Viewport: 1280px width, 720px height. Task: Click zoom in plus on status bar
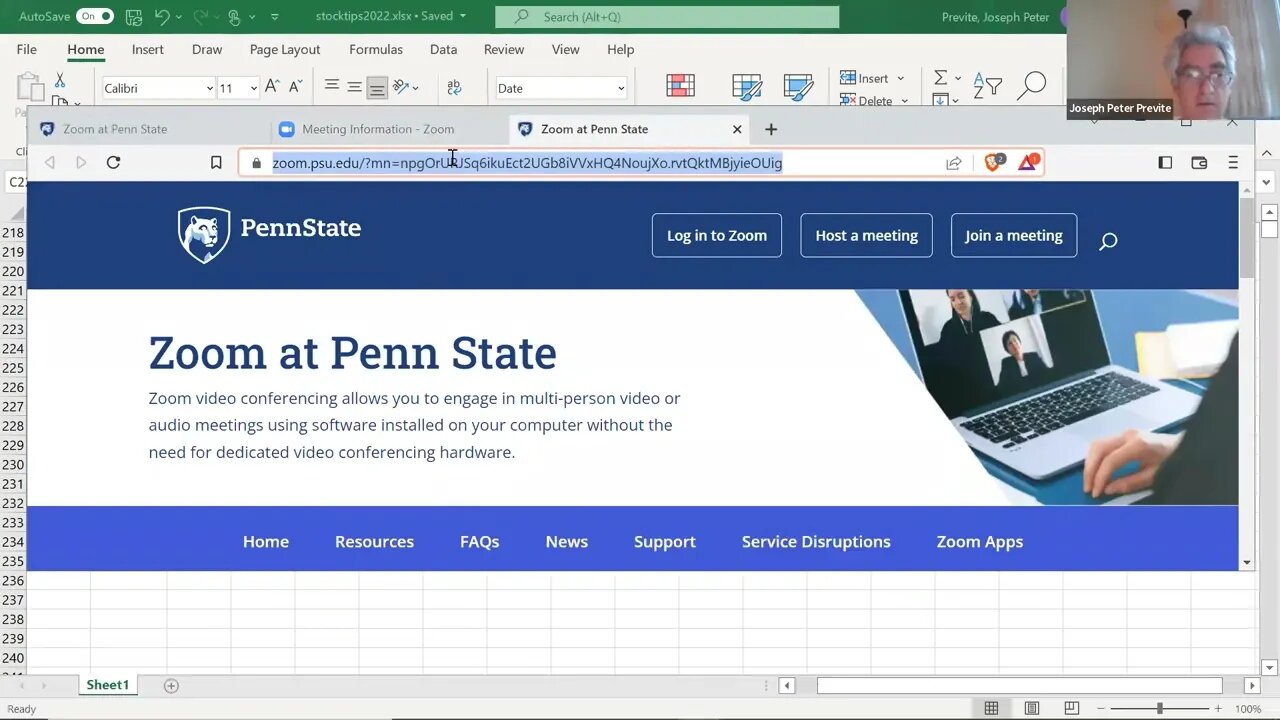click(1218, 708)
